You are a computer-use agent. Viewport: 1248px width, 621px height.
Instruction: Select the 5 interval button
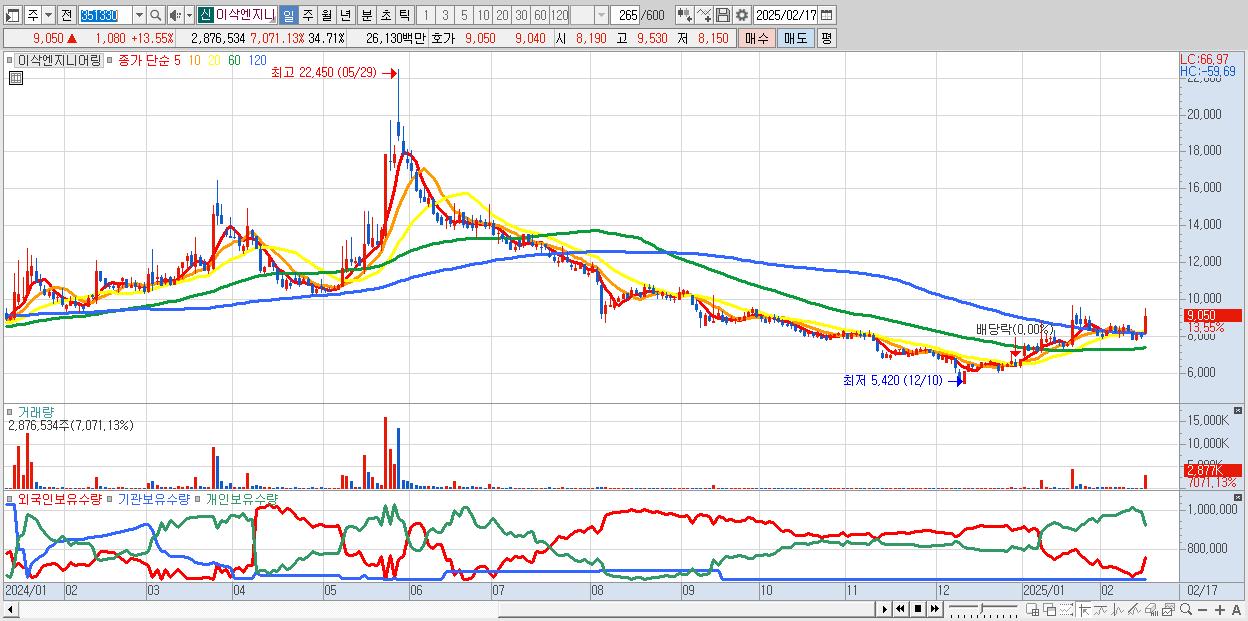(464, 15)
